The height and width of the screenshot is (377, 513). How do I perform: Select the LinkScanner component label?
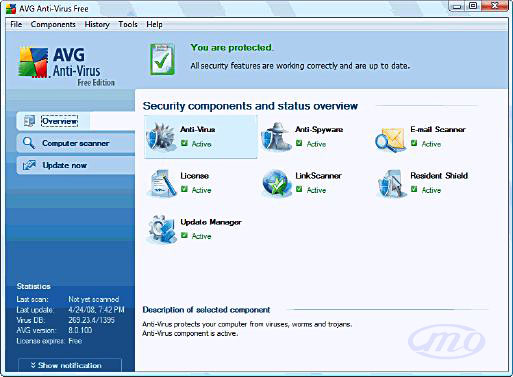coord(318,176)
